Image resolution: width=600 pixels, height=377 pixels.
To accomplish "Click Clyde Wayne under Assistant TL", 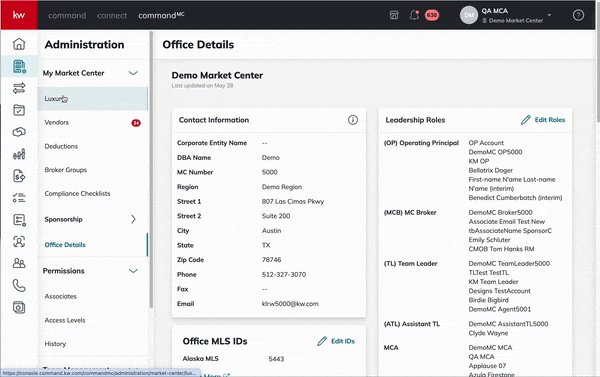I will point(488,333).
